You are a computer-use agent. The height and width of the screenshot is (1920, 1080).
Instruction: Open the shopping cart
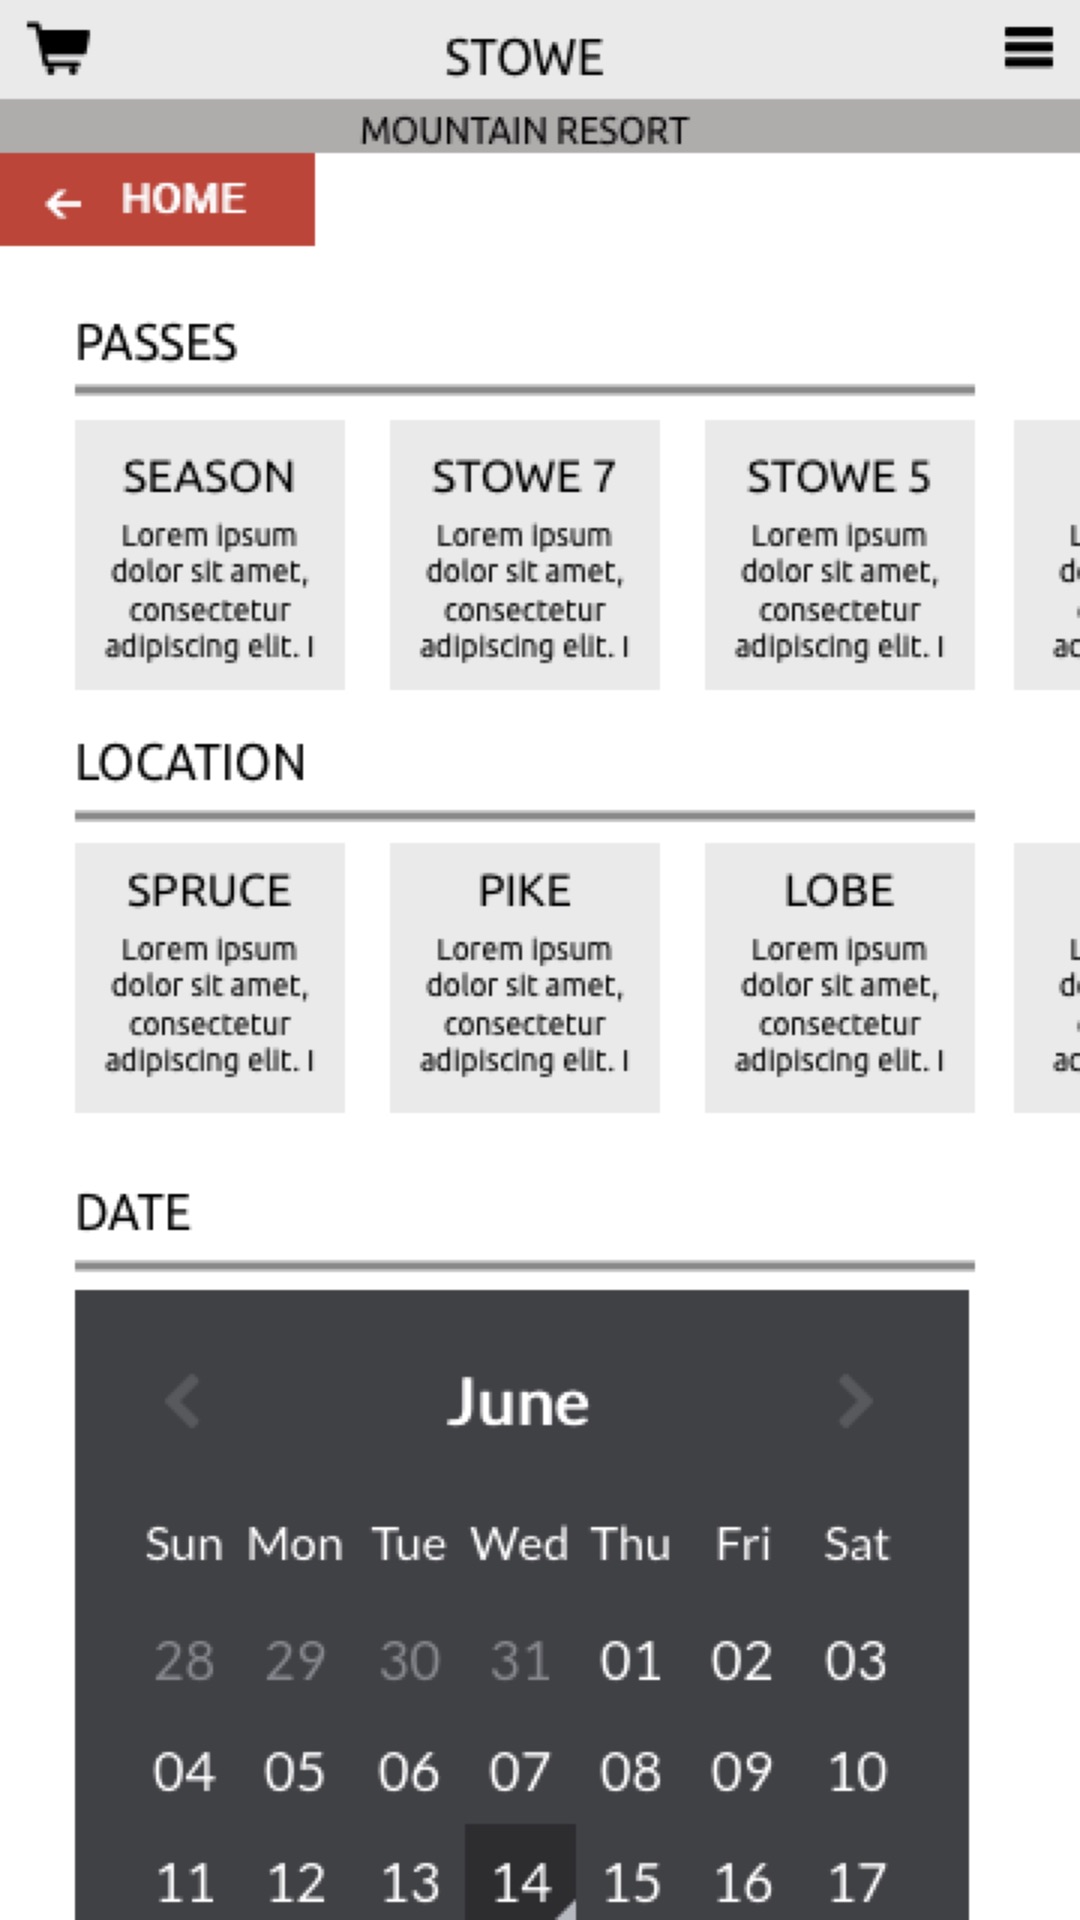click(x=58, y=48)
